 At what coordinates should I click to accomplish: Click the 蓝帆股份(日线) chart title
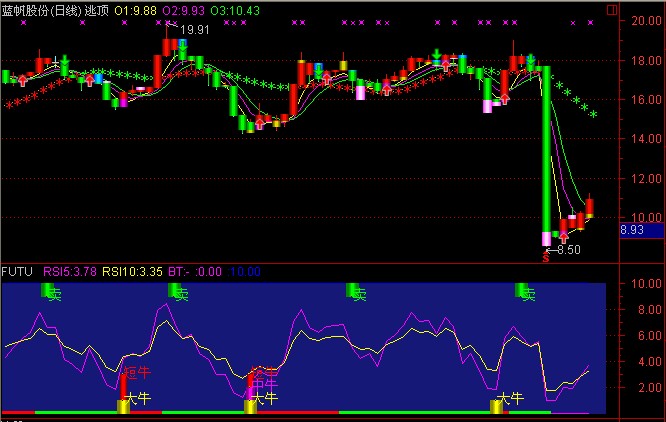coord(40,9)
